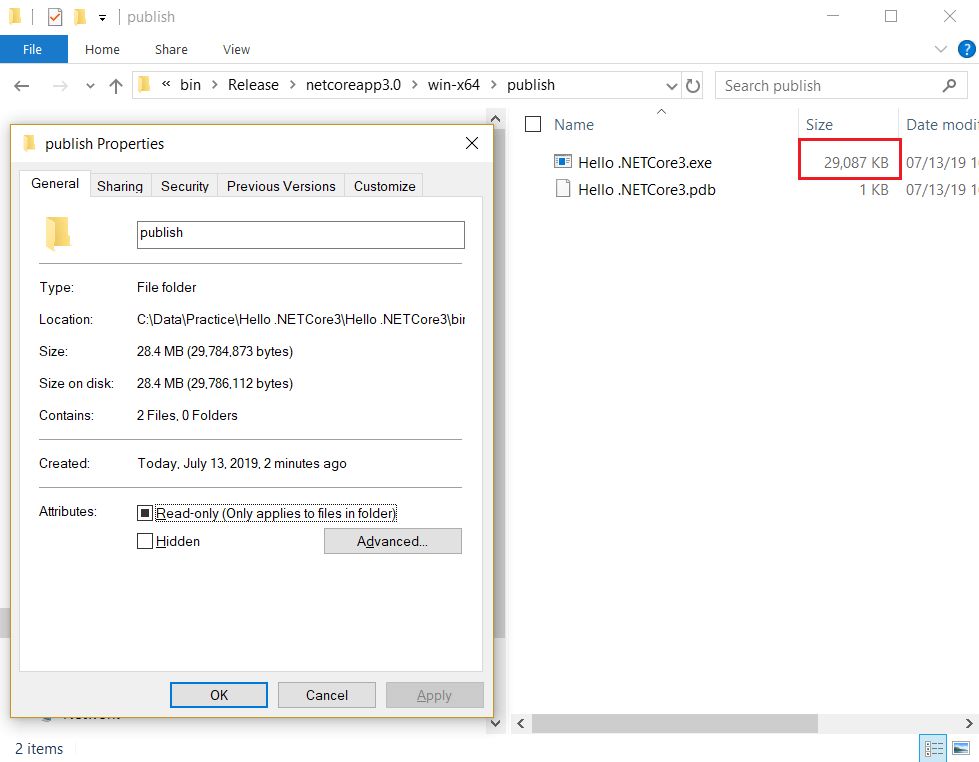
Task: Refresh the publish folder view
Action: pyautogui.click(x=692, y=86)
